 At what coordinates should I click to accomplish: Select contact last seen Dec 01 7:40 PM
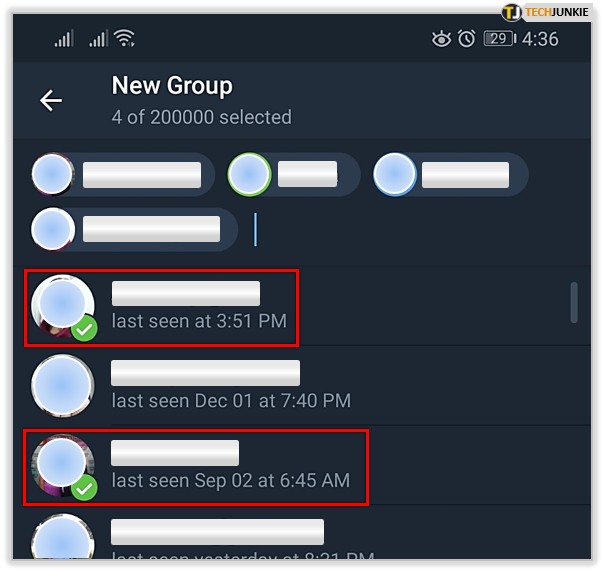point(302,386)
